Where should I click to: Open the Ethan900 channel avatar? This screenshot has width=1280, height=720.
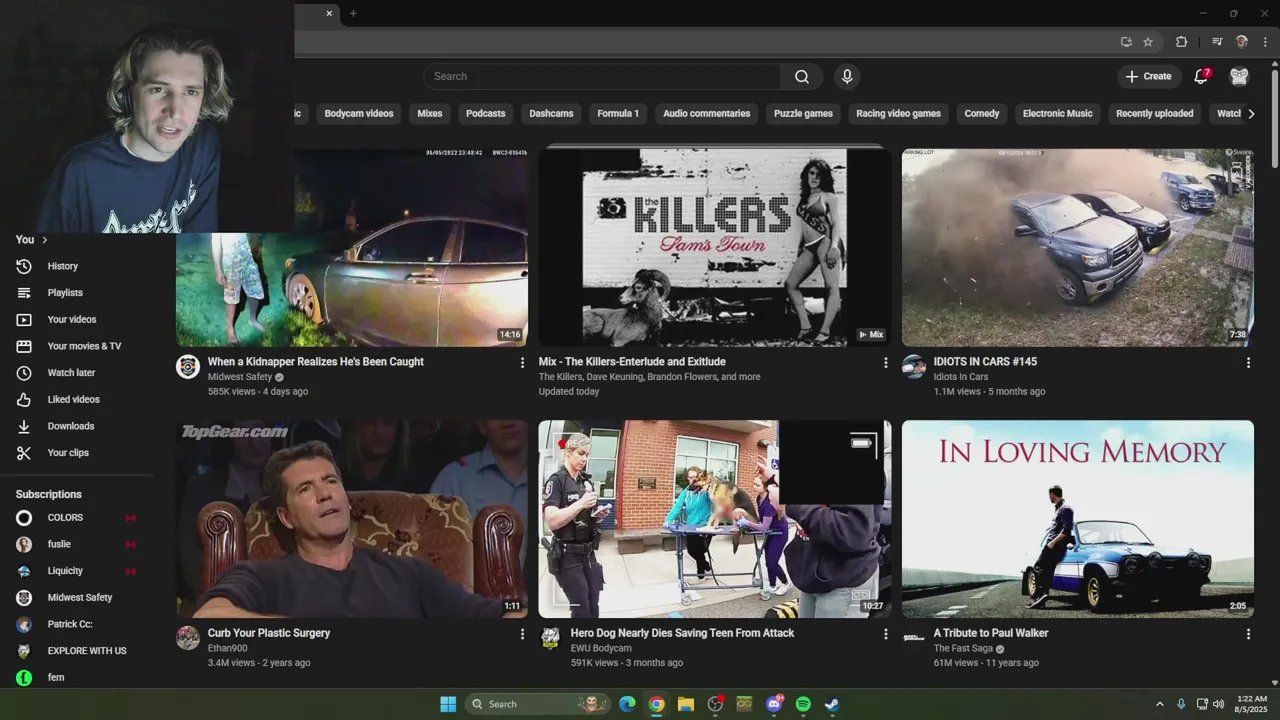(x=188, y=638)
